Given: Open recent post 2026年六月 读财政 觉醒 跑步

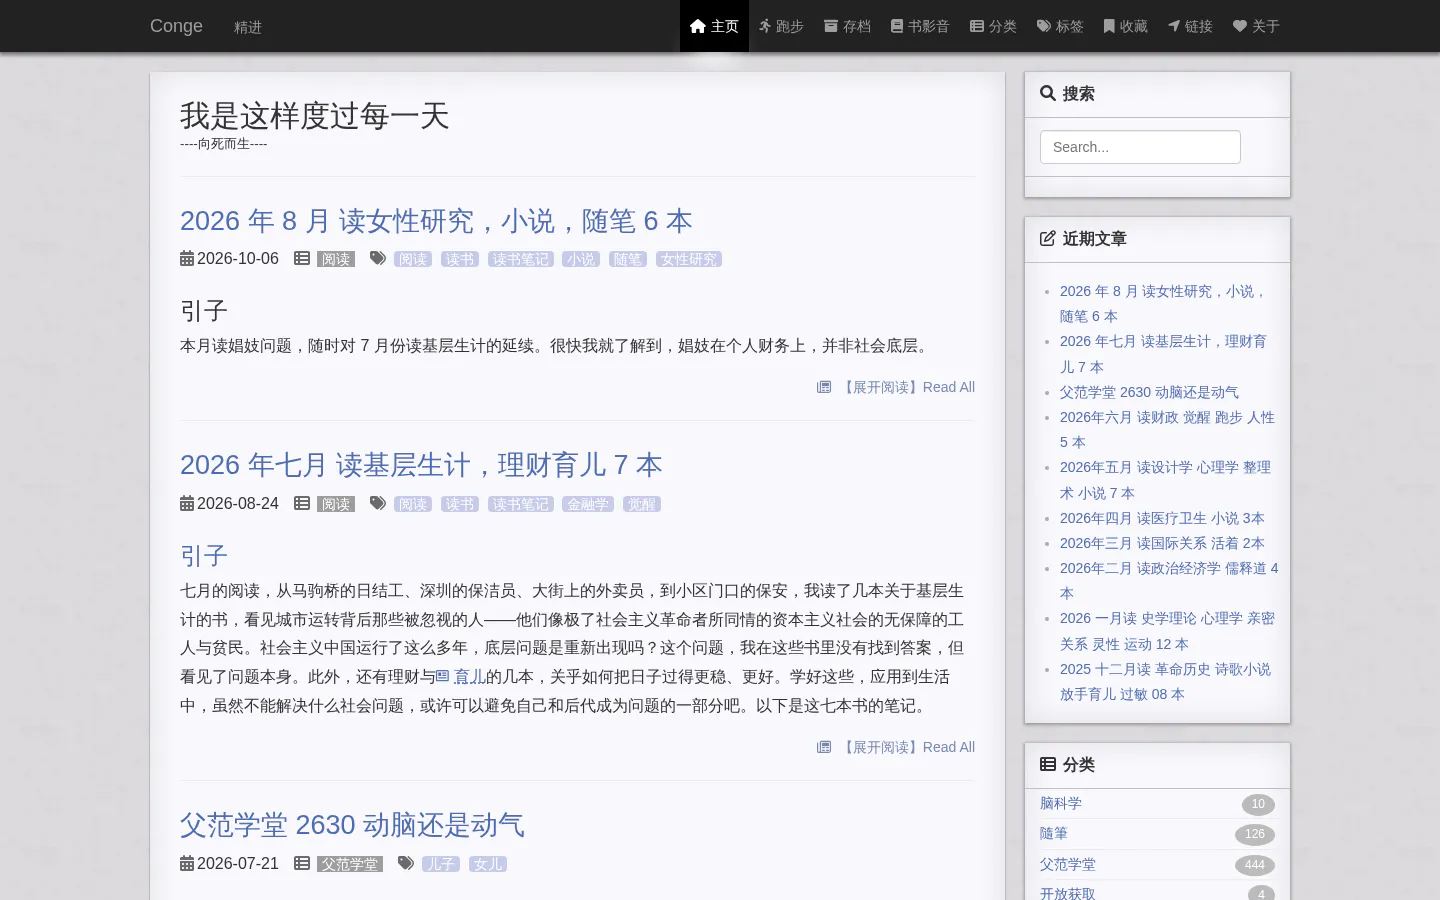Looking at the screenshot, I should click(1167, 429).
